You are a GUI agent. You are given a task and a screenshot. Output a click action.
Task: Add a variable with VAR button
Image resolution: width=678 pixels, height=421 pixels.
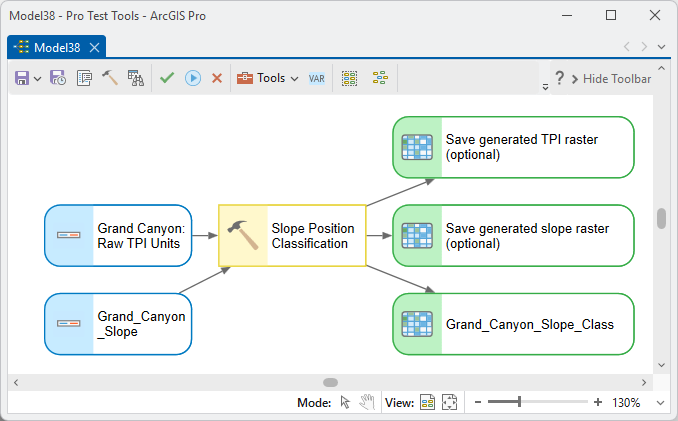click(317, 79)
